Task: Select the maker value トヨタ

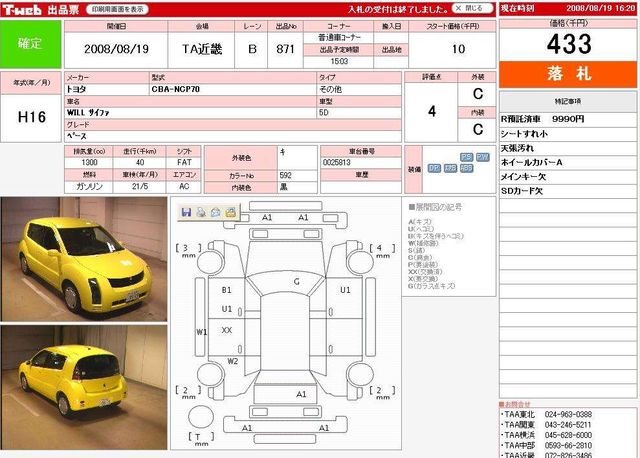Action: point(77,89)
